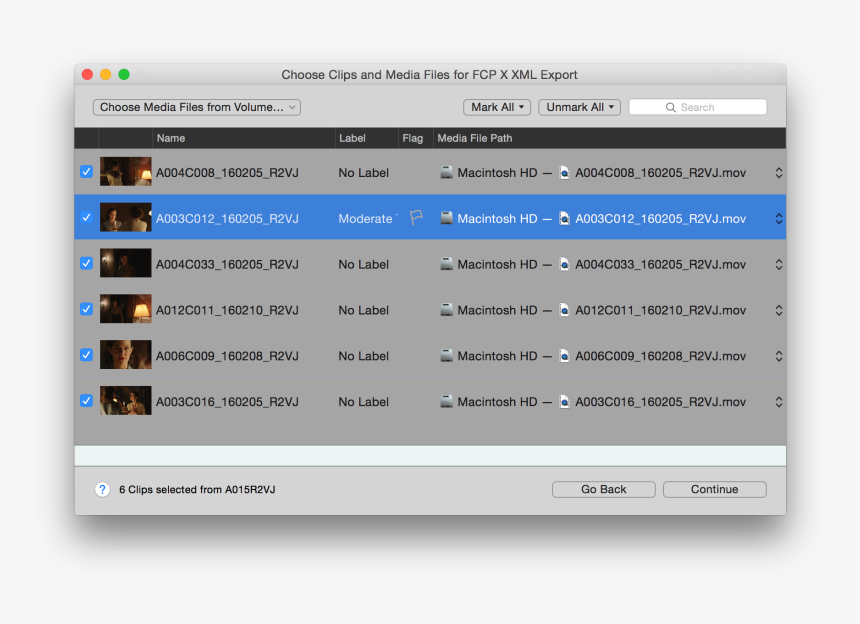Click the path stepper chevrons on the A004C008 row
Viewport: 860px width, 624px height.
(x=779, y=172)
